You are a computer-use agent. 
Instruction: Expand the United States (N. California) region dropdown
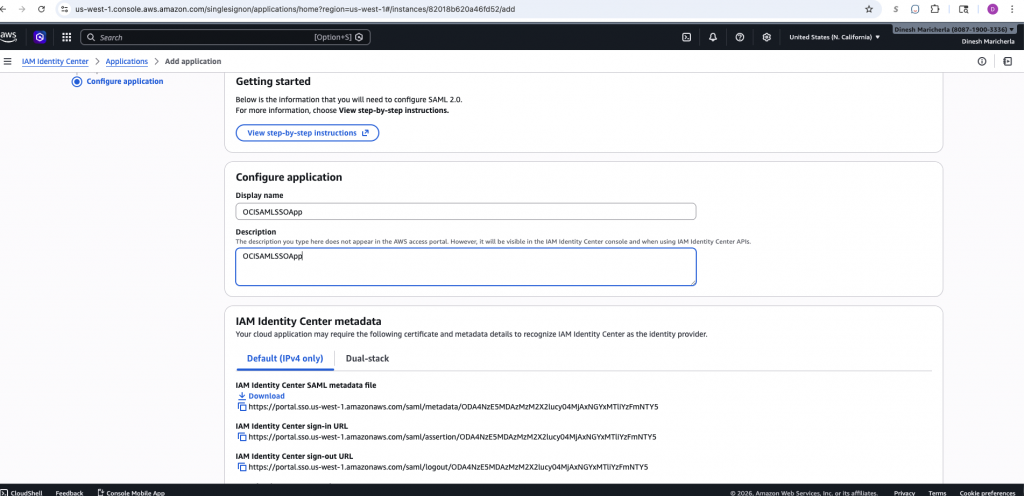(x=834, y=37)
